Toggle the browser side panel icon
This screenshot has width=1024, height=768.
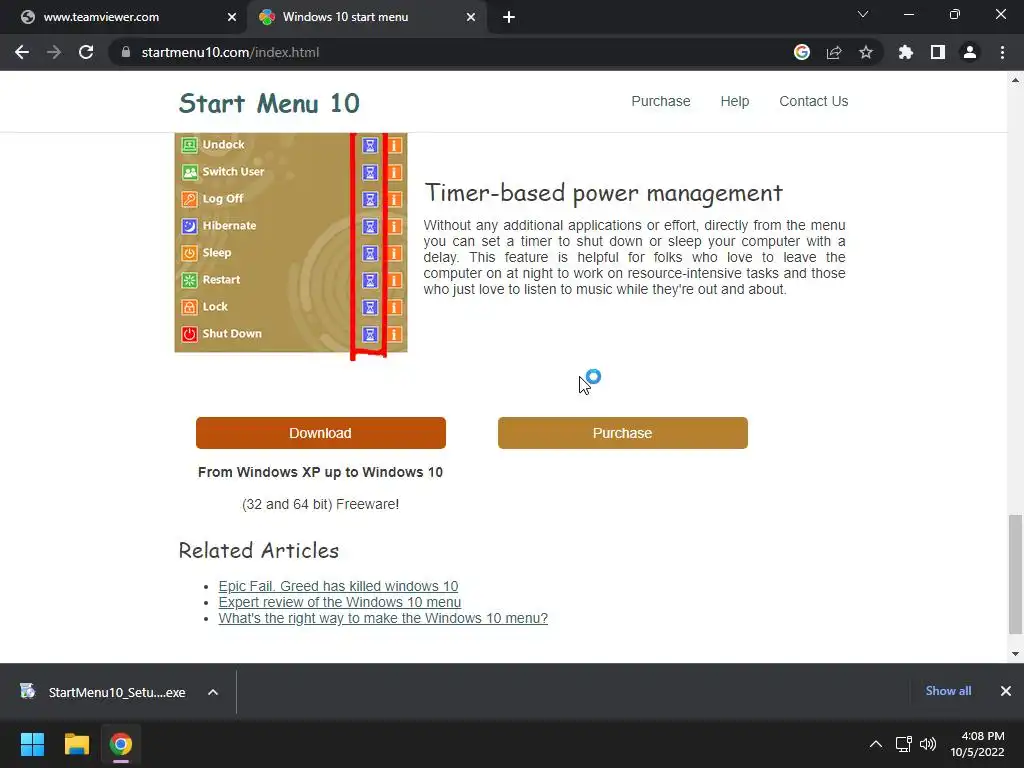pos(938,52)
